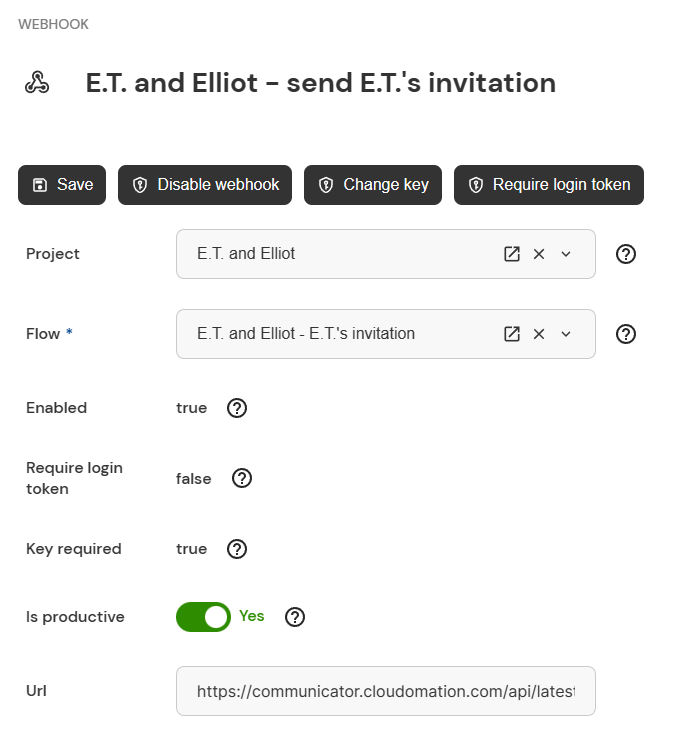689x750 pixels.
Task: Show help for the Key required field
Action: pyautogui.click(x=237, y=549)
